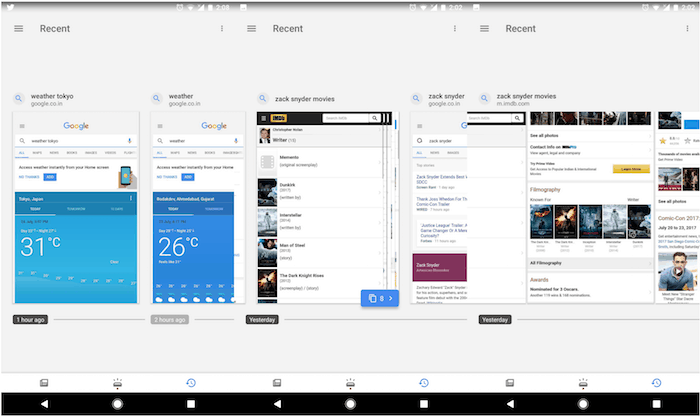This screenshot has width=700, height=416.
Task: Tap Android overview square in first screen
Action: pyautogui.click(x=191, y=404)
